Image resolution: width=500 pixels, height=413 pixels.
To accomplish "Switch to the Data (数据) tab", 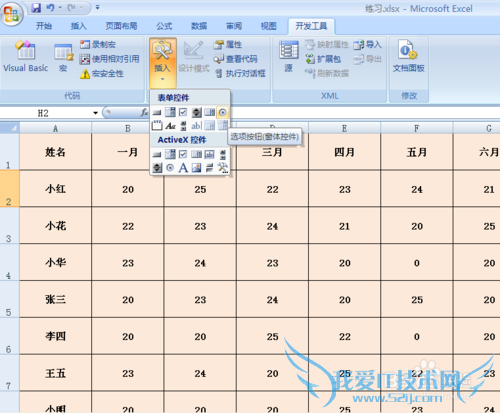I will click(x=199, y=26).
